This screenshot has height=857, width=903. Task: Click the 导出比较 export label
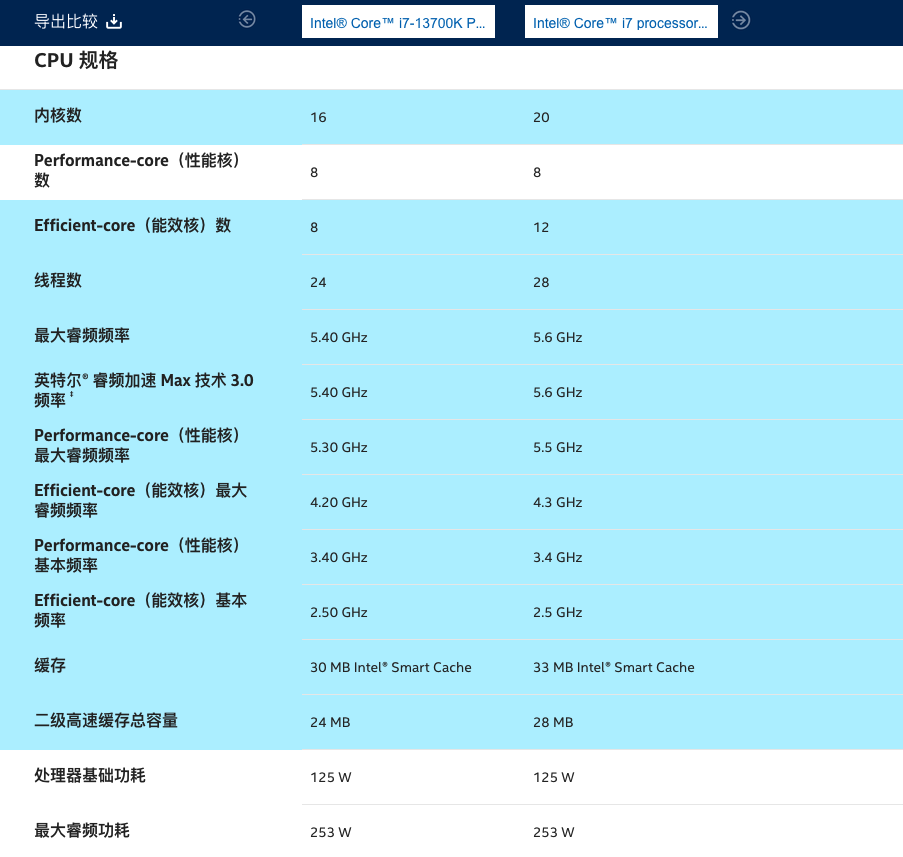pyautogui.click(x=66, y=21)
